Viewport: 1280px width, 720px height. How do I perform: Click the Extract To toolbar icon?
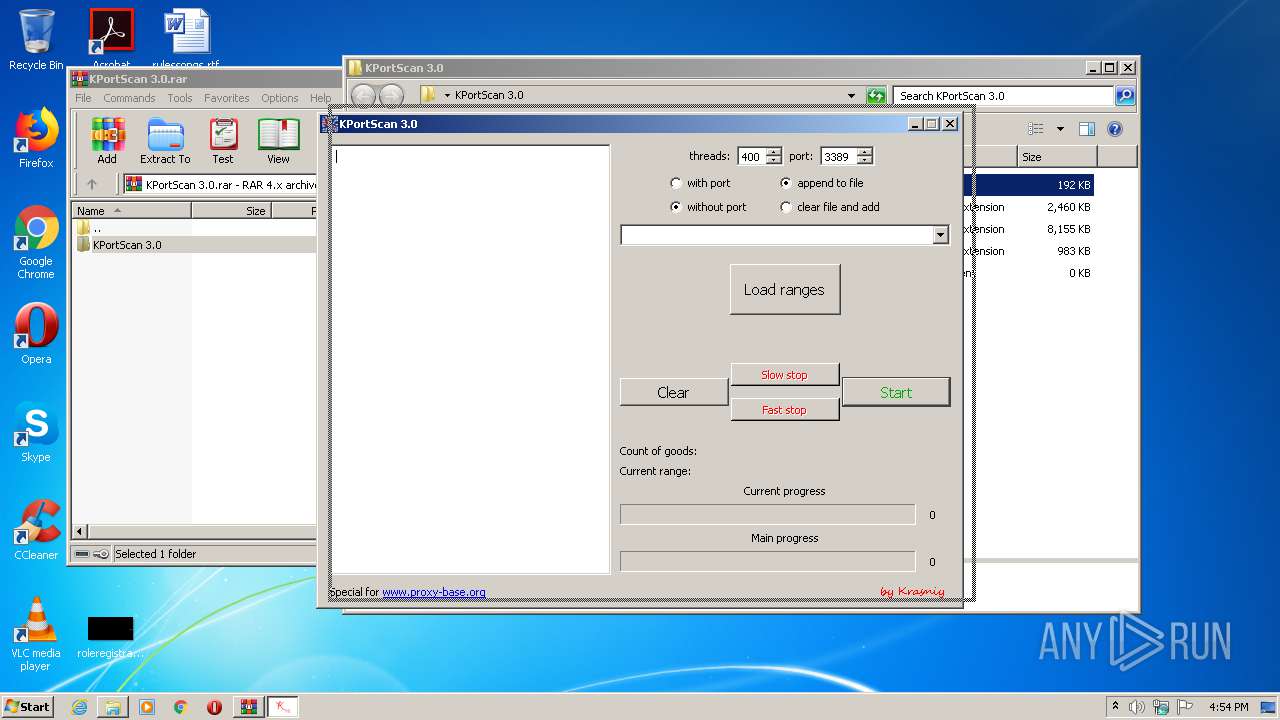click(x=165, y=140)
